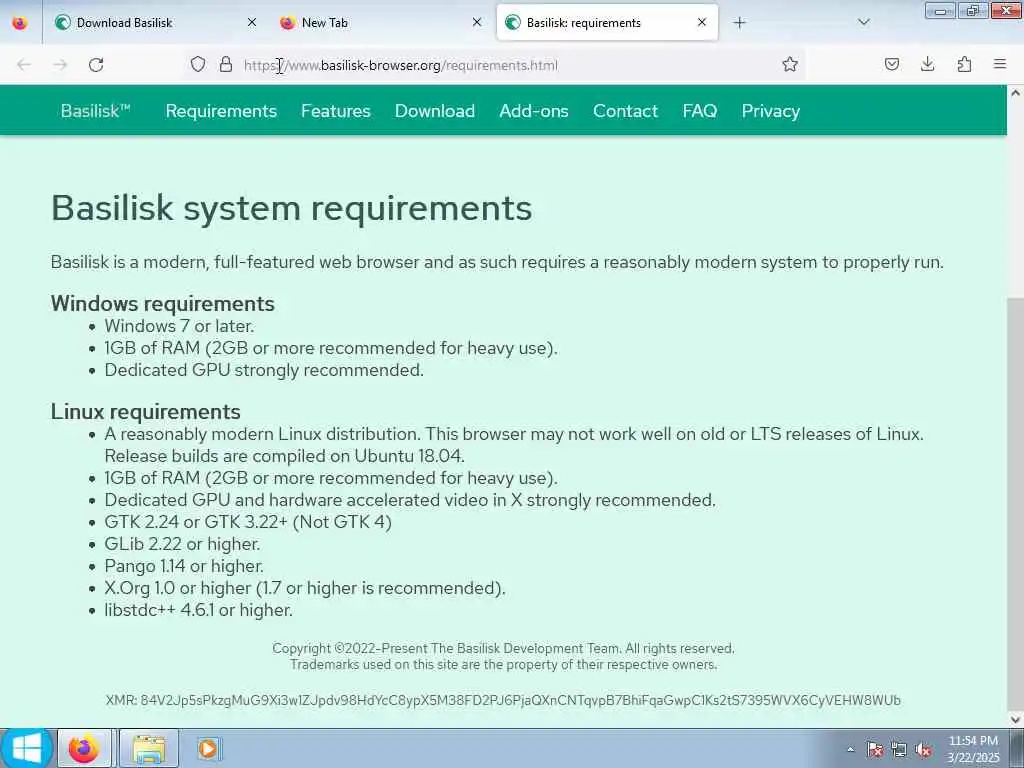Close the New Tab tab

point(477,22)
